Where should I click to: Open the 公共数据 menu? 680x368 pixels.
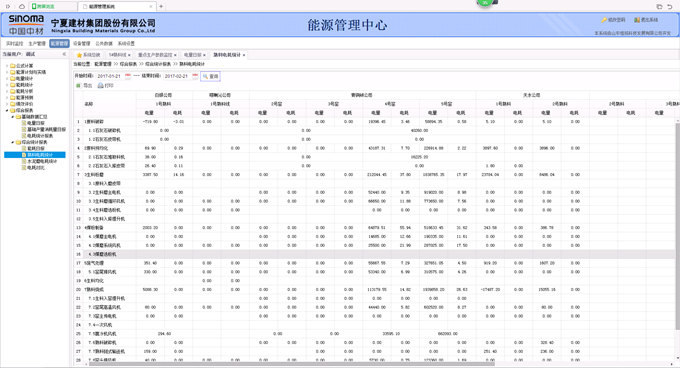tap(104, 43)
